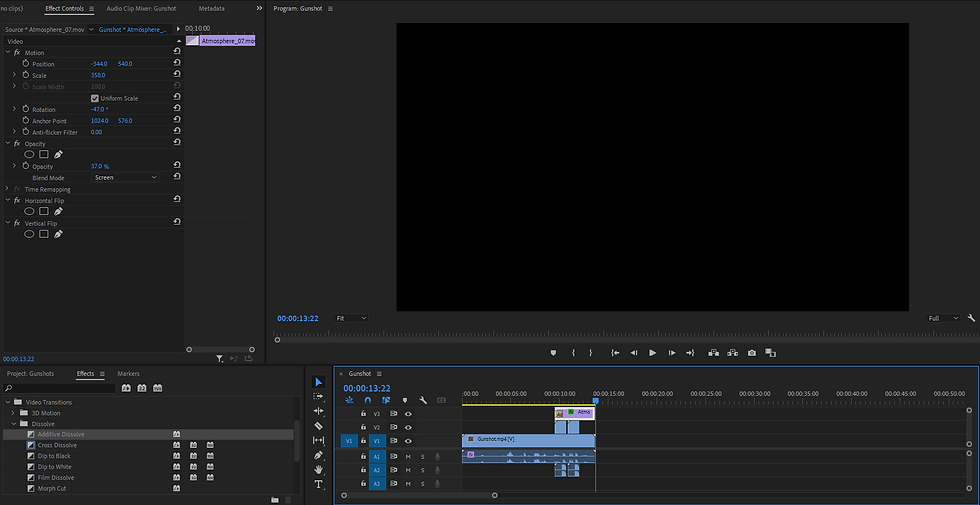Select the Hand tool
Image resolution: width=980 pixels, height=505 pixels.
coord(319,469)
